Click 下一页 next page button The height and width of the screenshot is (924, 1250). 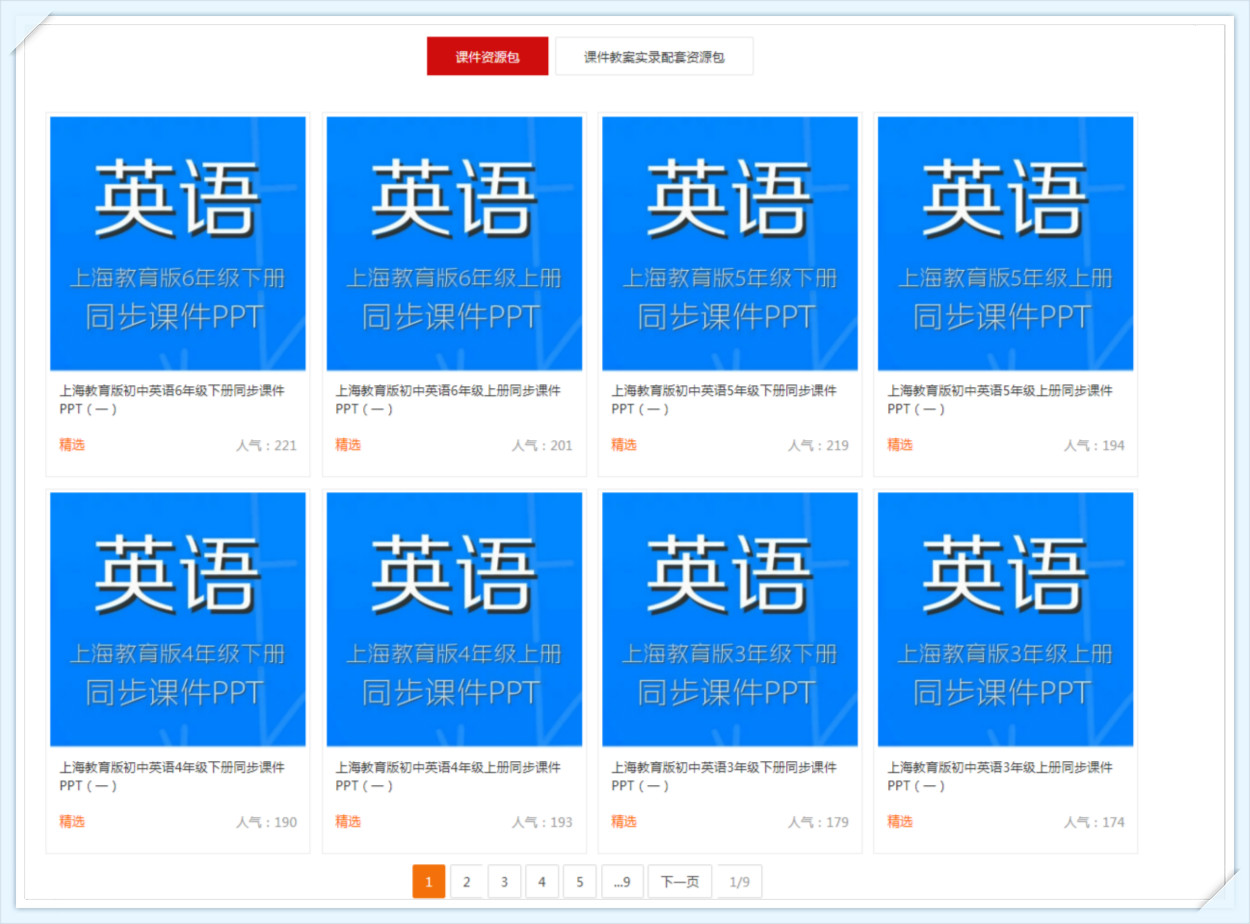point(680,882)
